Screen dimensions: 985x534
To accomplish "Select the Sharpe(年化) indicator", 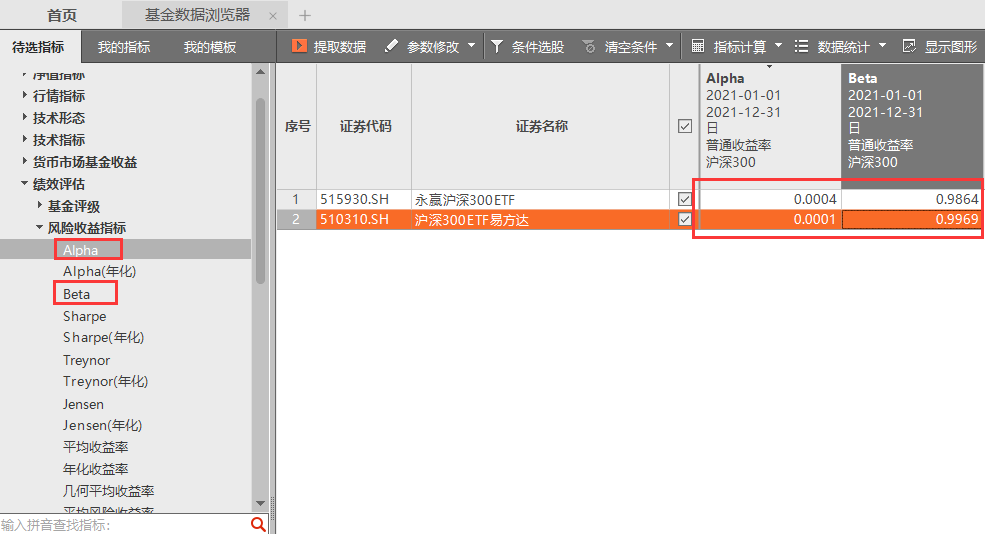I will [103, 337].
